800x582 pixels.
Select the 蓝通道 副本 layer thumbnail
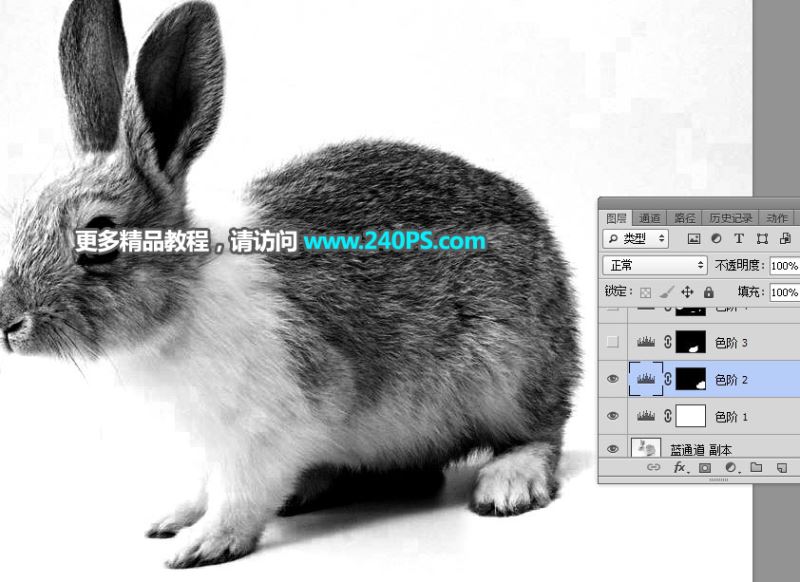pos(646,448)
